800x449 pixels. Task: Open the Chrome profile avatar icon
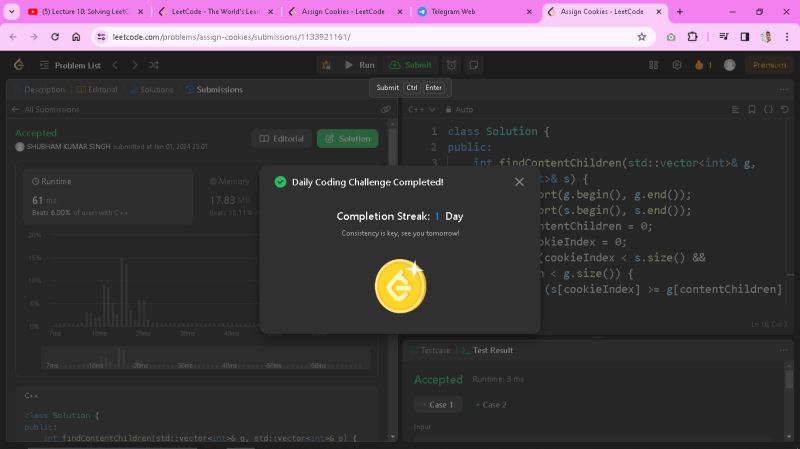766,37
